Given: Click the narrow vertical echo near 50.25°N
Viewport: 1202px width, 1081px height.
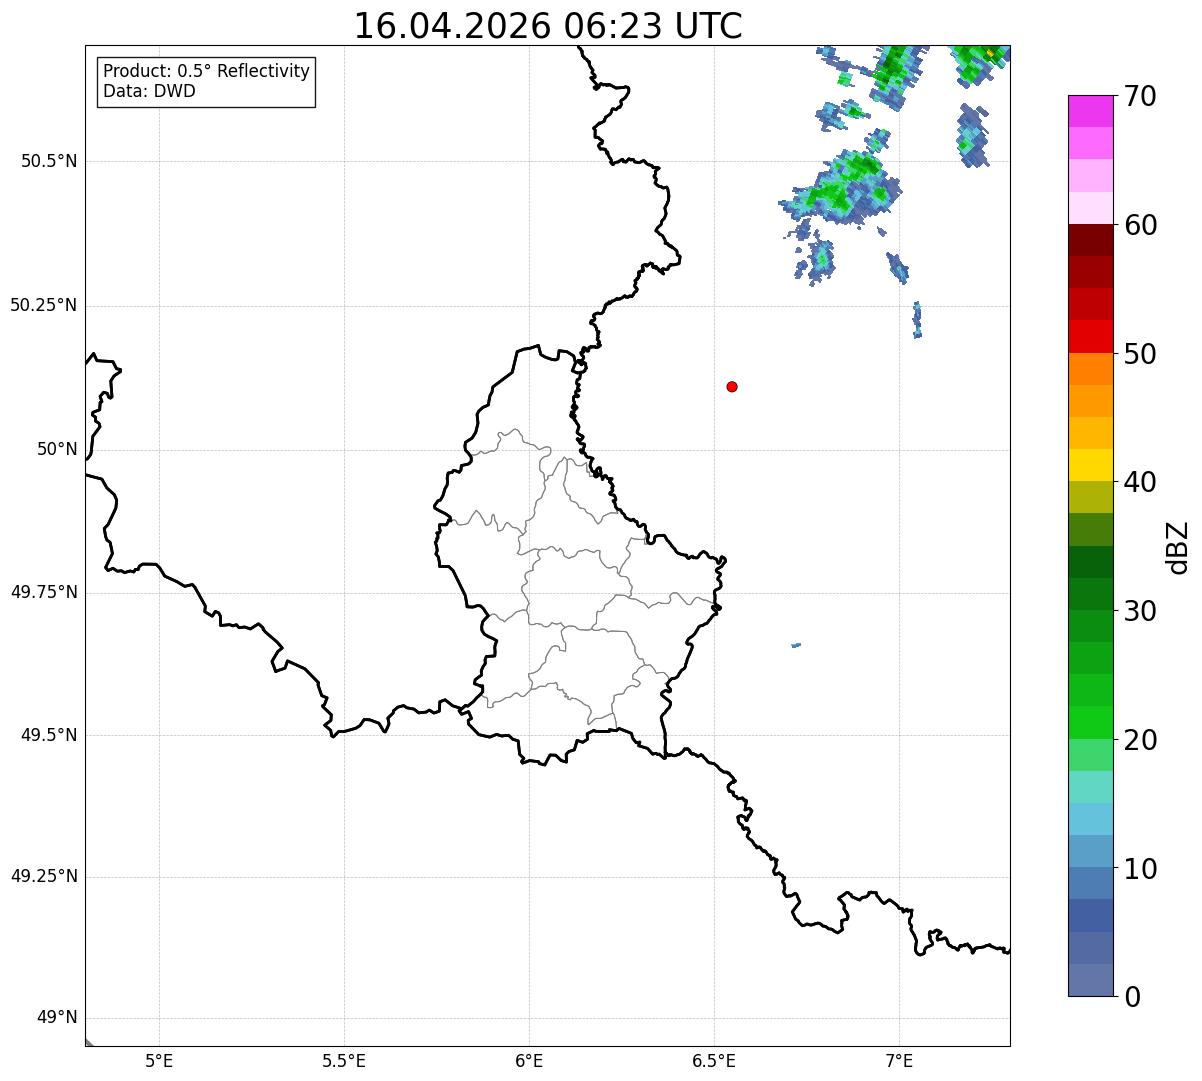Looking at the screenshot, I should (917, 320).
